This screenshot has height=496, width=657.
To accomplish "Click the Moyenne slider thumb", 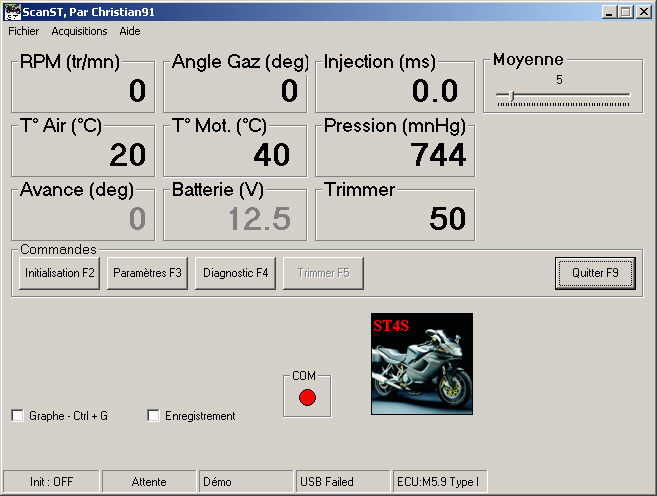I will pyautogui.click(x=512, y=95).
